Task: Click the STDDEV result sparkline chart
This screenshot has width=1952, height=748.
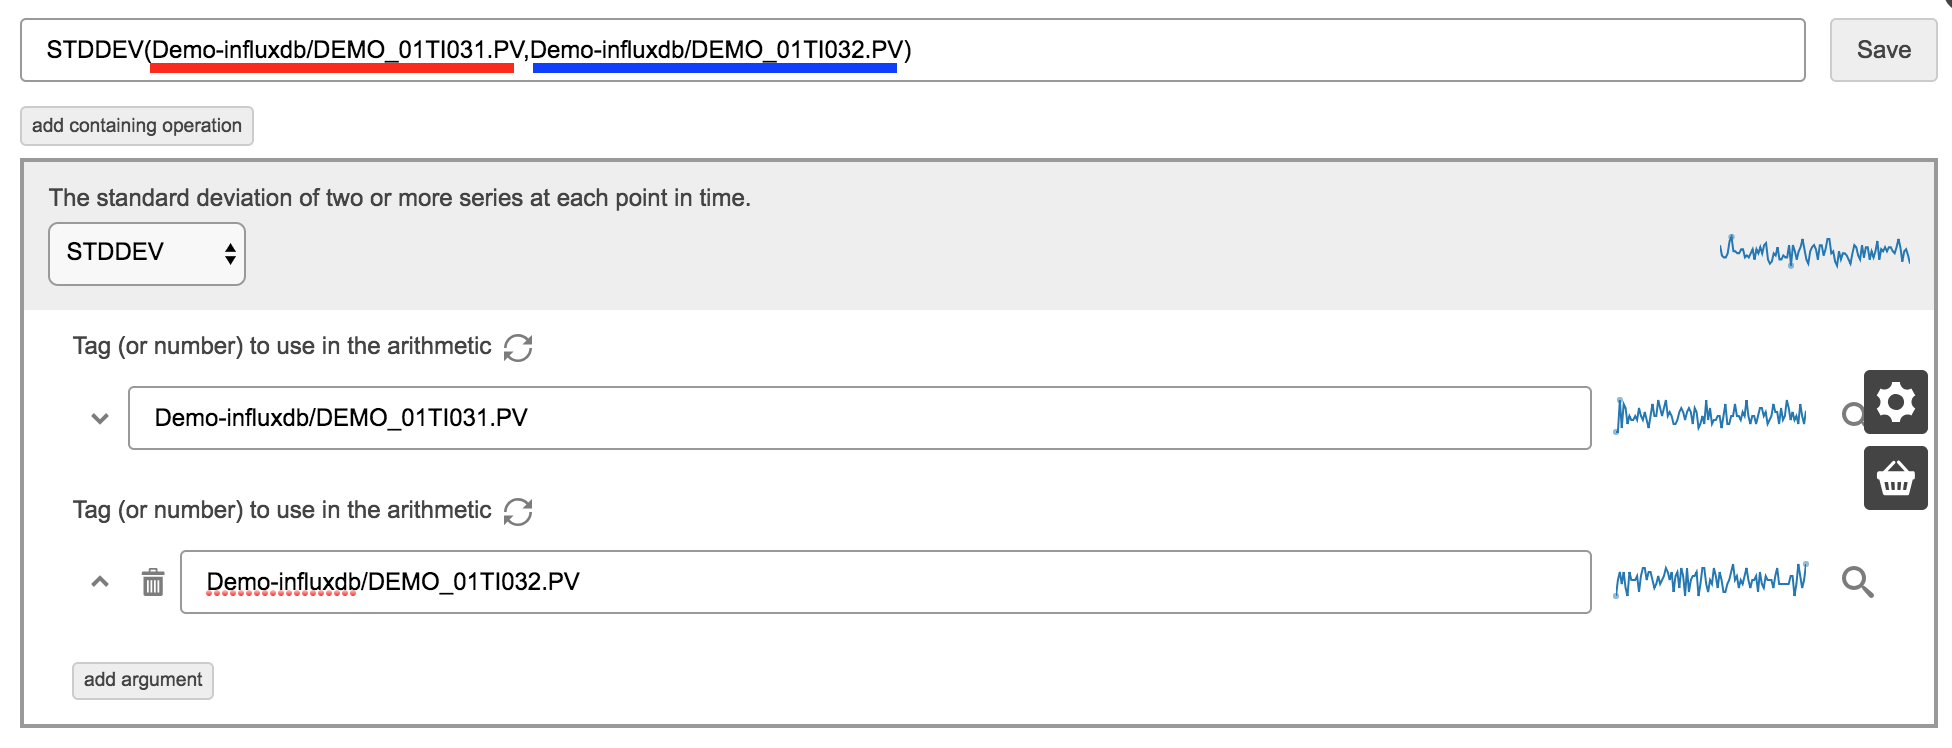Action: point(1814,251)
